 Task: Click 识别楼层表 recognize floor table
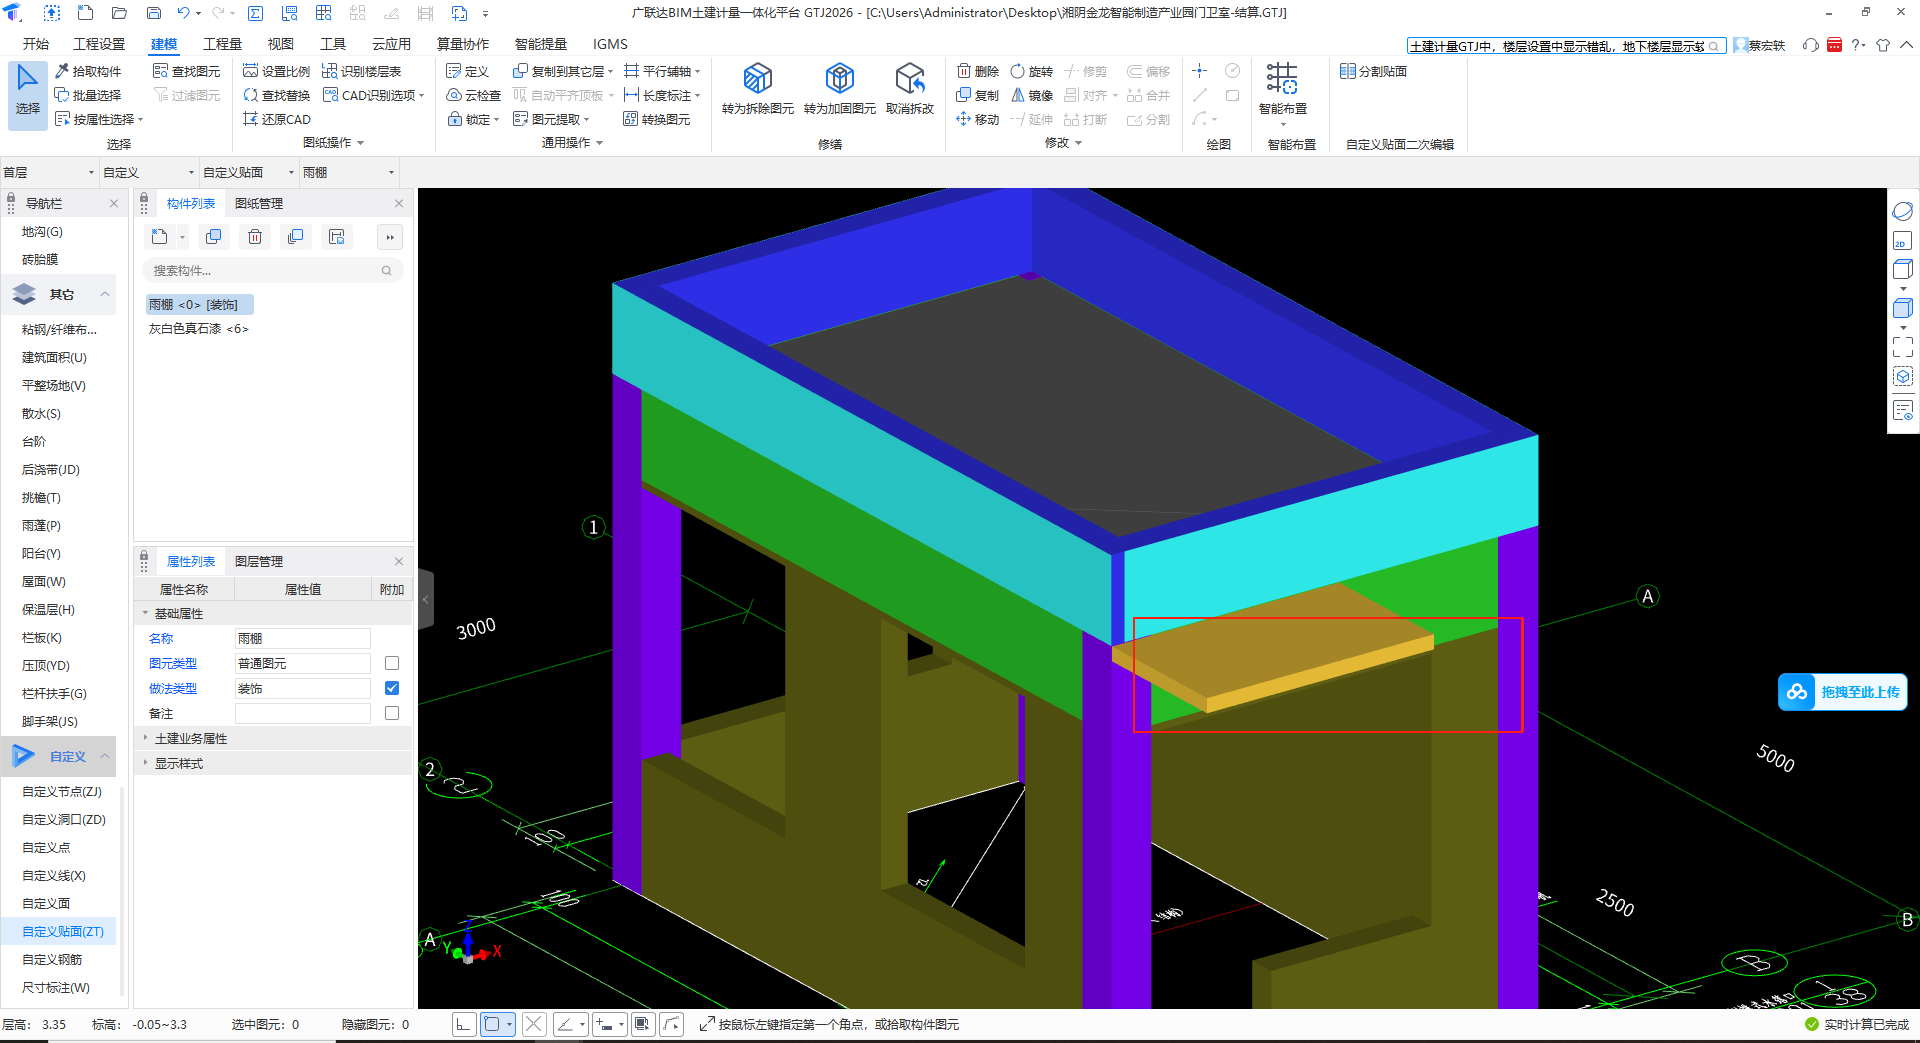tap(361, 71)
